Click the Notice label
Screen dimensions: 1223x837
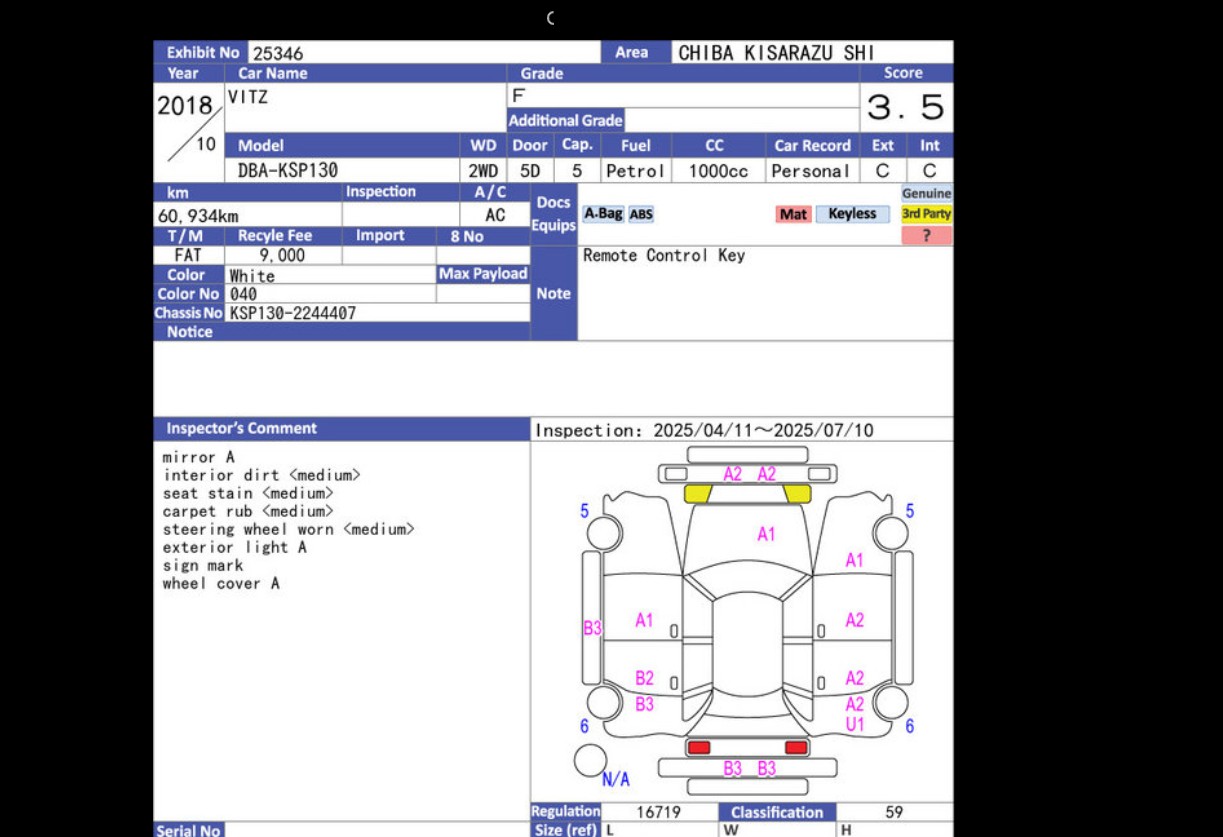tap(190, 332)
